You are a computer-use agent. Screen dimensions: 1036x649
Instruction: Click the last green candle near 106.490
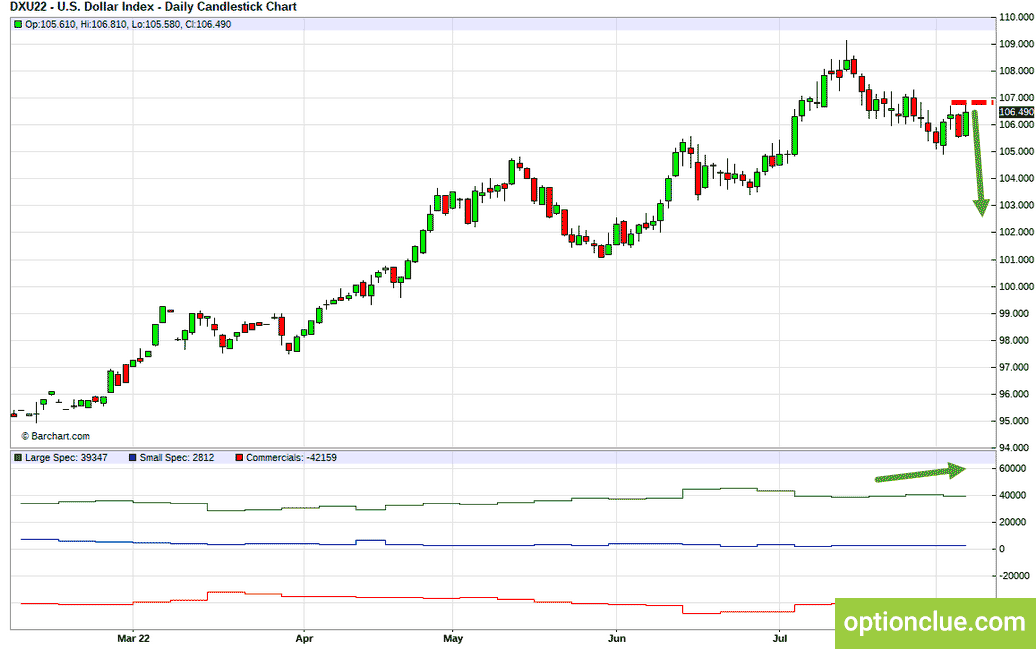(x=966, y=123)
